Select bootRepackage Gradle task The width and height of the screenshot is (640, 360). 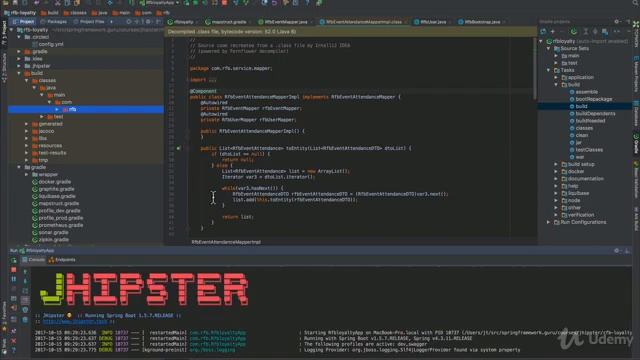tap(591, 99)
